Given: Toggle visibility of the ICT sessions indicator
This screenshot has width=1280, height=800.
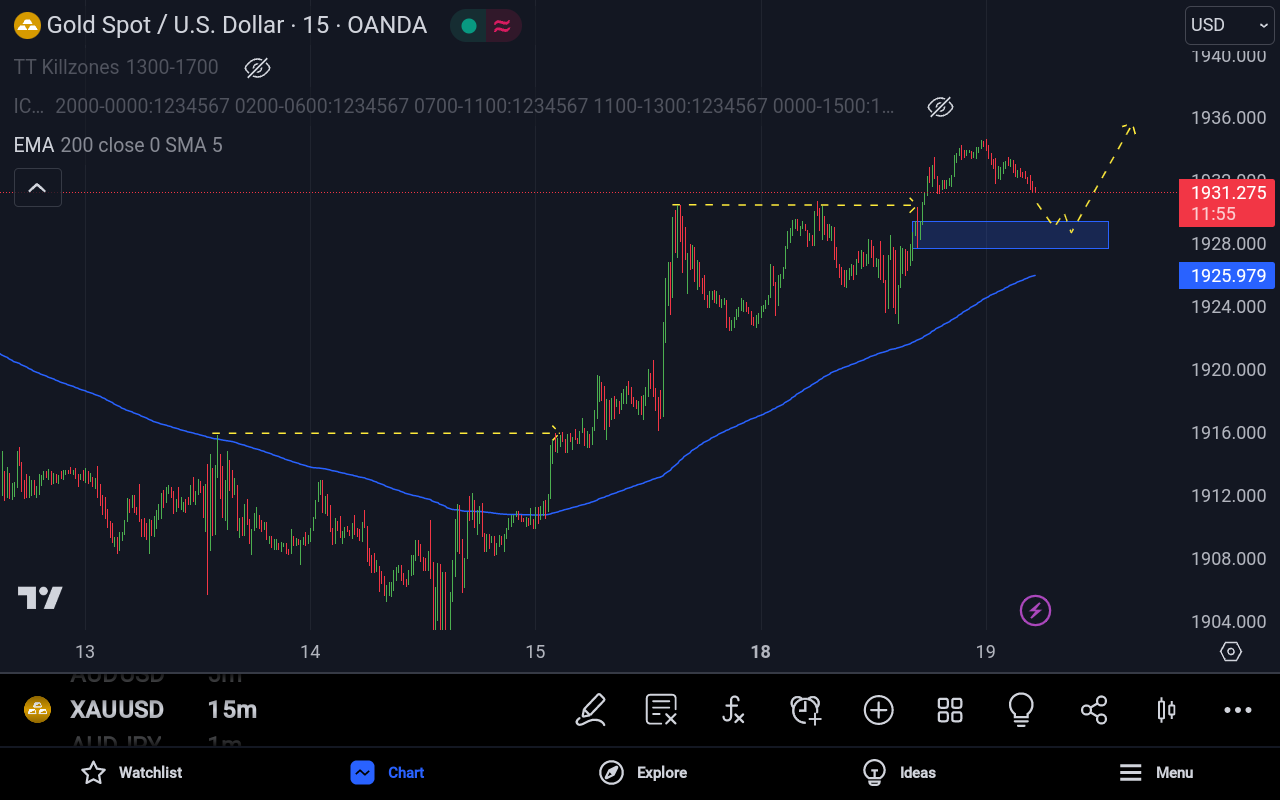Looking at the screenshot, I should [940, 107].
